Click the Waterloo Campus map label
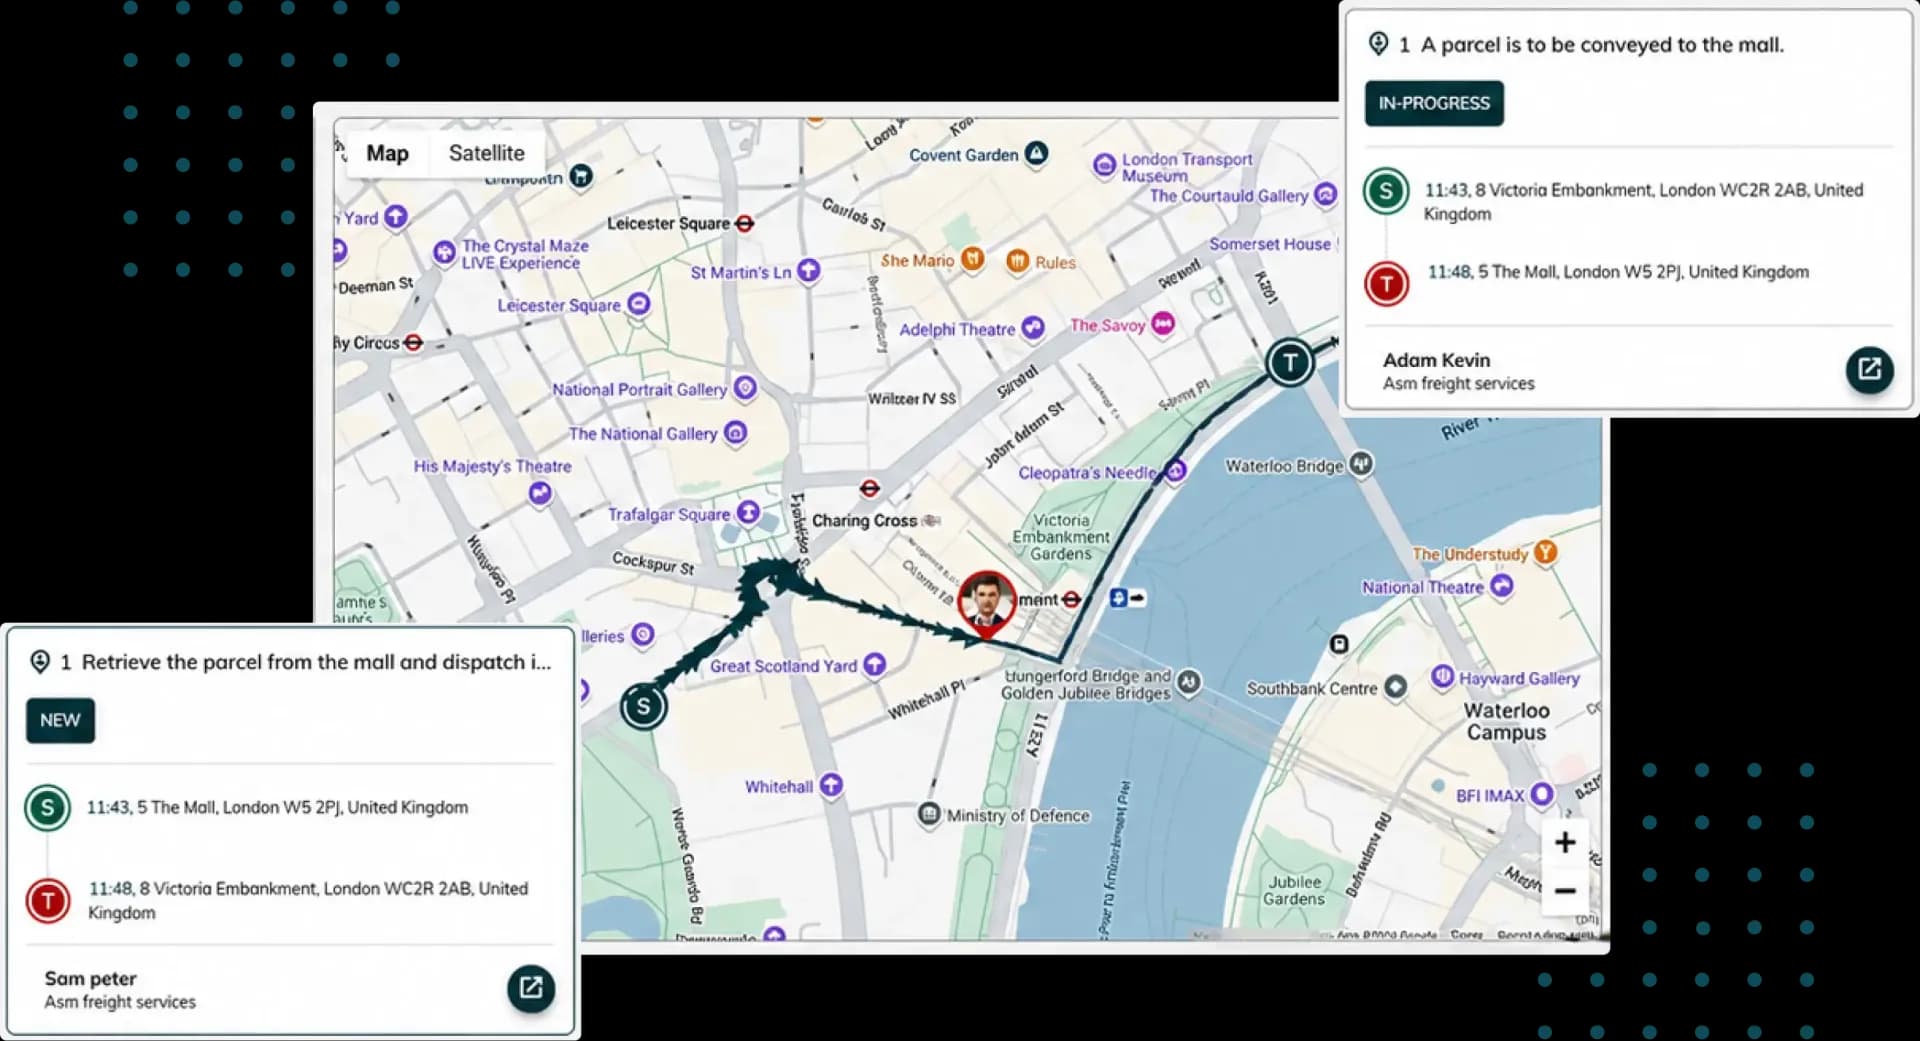 tap(1506, 721)
